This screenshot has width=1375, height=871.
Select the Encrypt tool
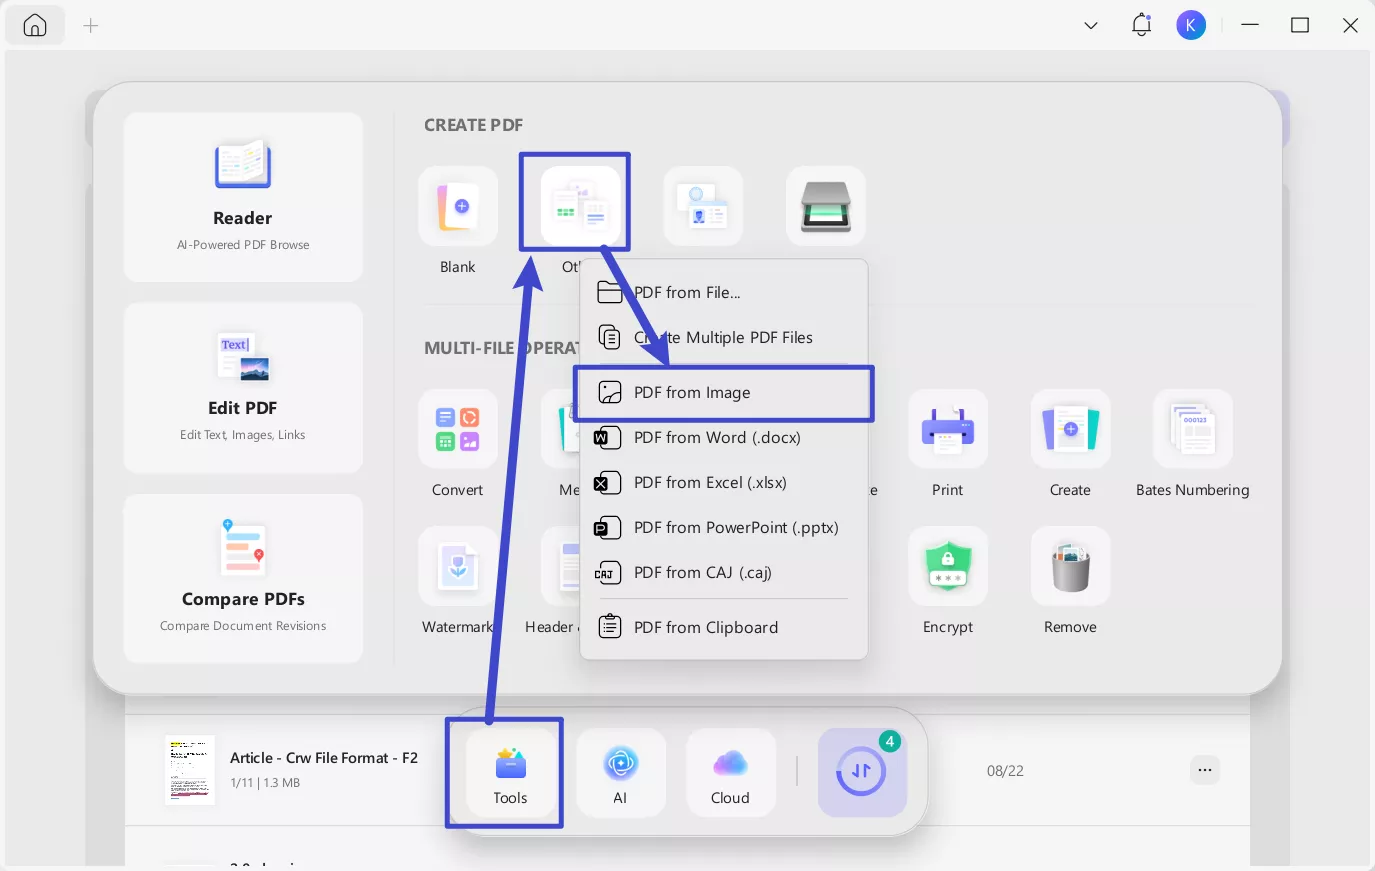pos(947,566)
